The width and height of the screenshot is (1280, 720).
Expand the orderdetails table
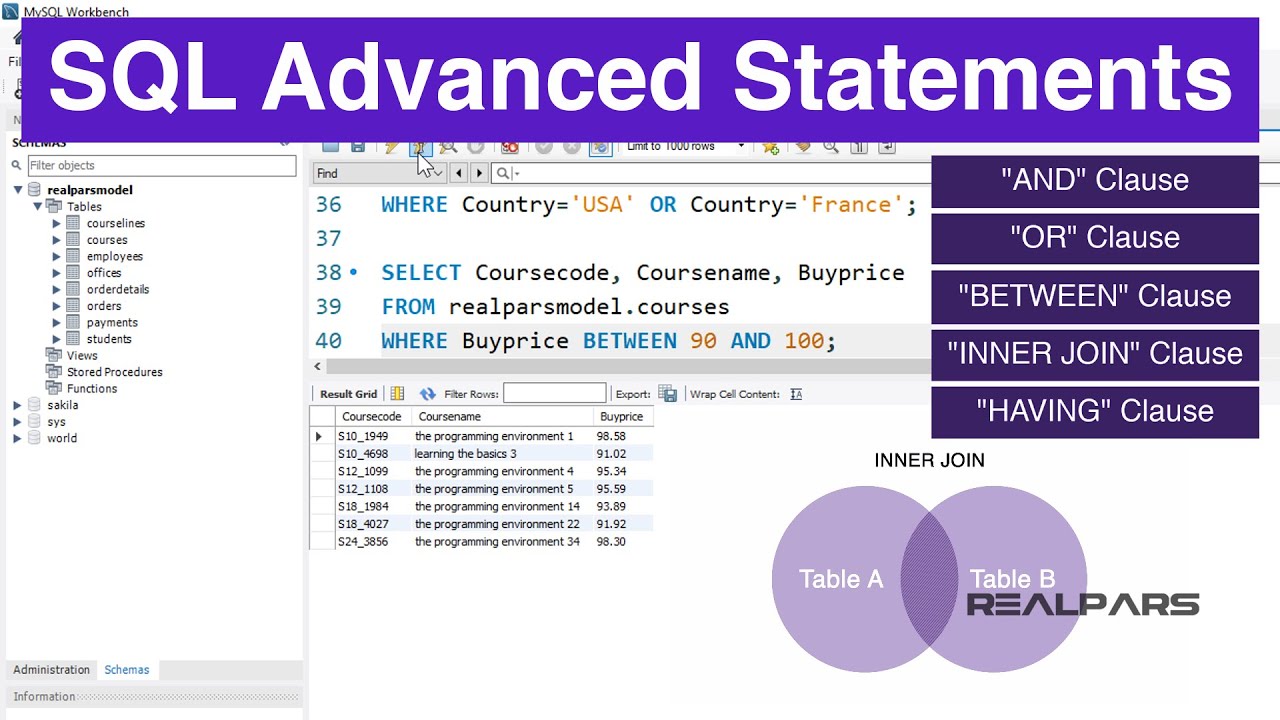click(x=57, y=290)
